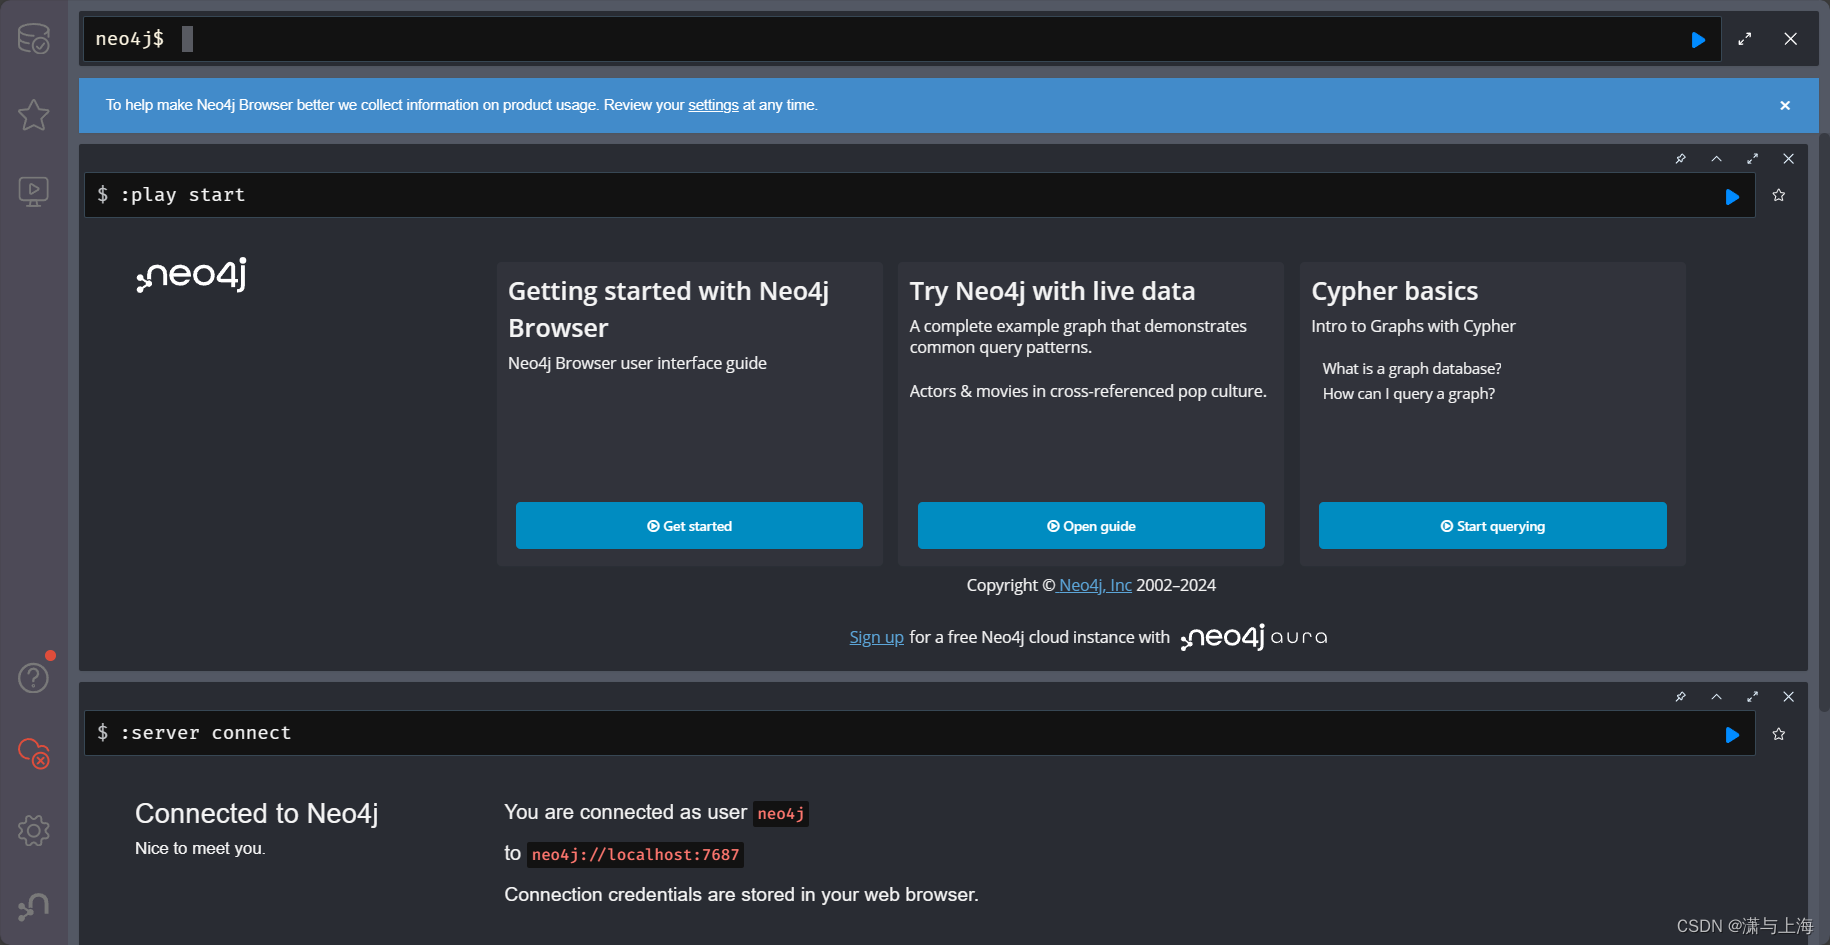This screenshot has height=945, width=1830.
Task: Open the Guides sidebar icon
Action: coord(34,191)
